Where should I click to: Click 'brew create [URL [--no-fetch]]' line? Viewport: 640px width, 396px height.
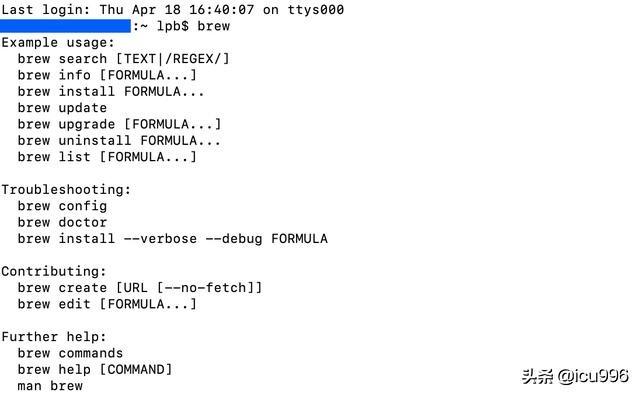click(140, 288)
